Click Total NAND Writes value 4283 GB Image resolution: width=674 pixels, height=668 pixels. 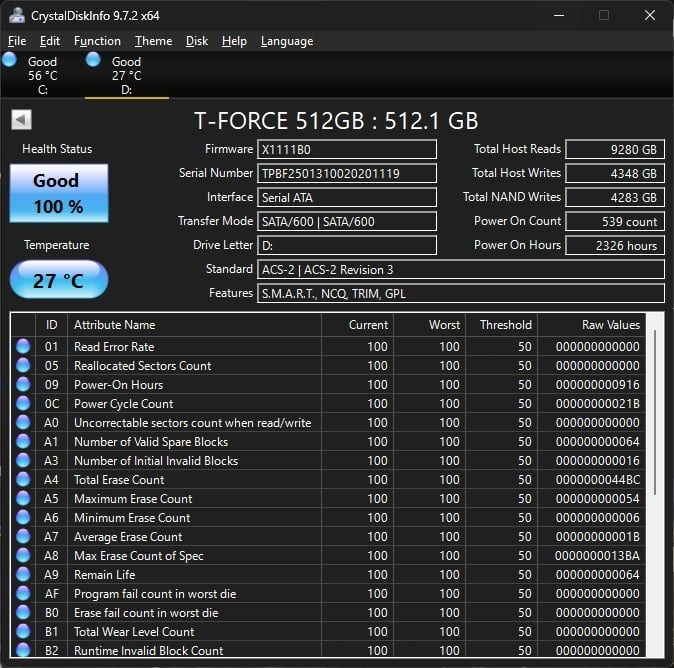(615, 197)
